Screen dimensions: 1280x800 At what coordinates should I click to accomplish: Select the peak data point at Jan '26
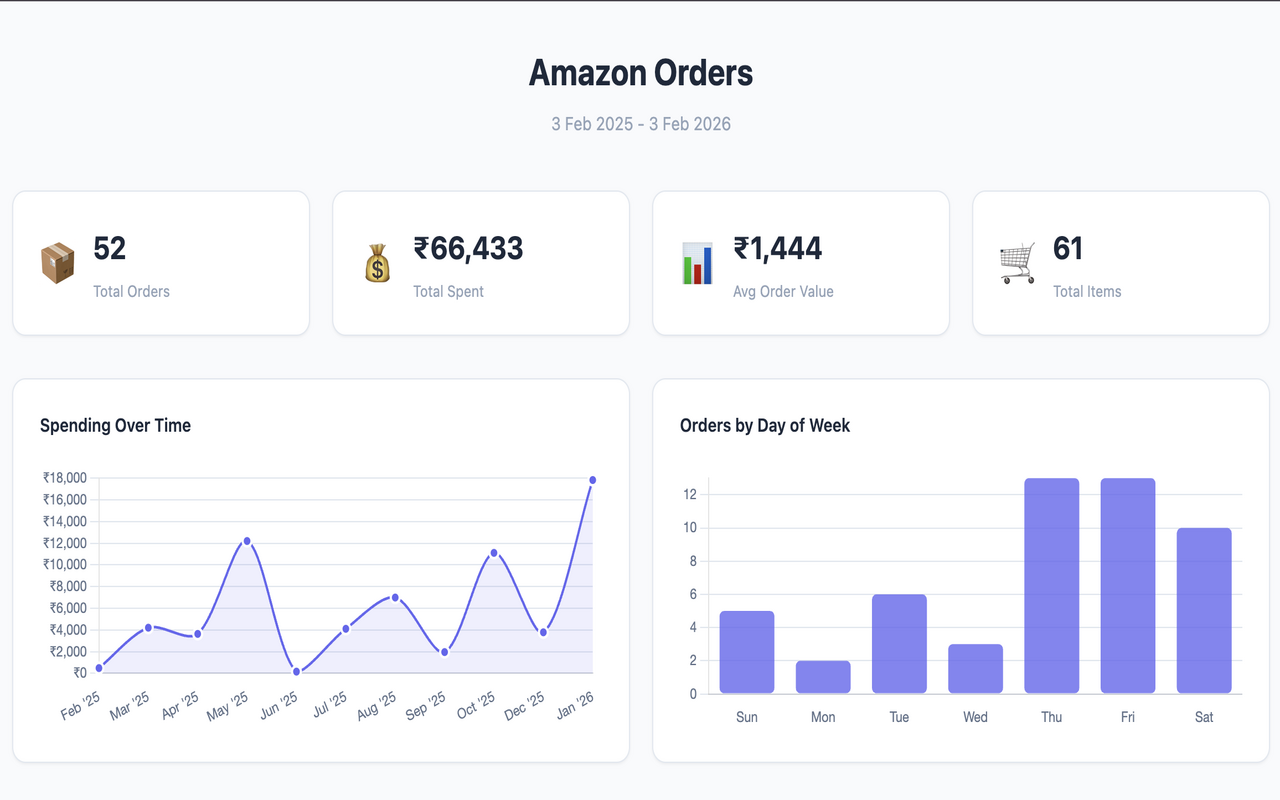pyautogui.click(x=592, y=479)
